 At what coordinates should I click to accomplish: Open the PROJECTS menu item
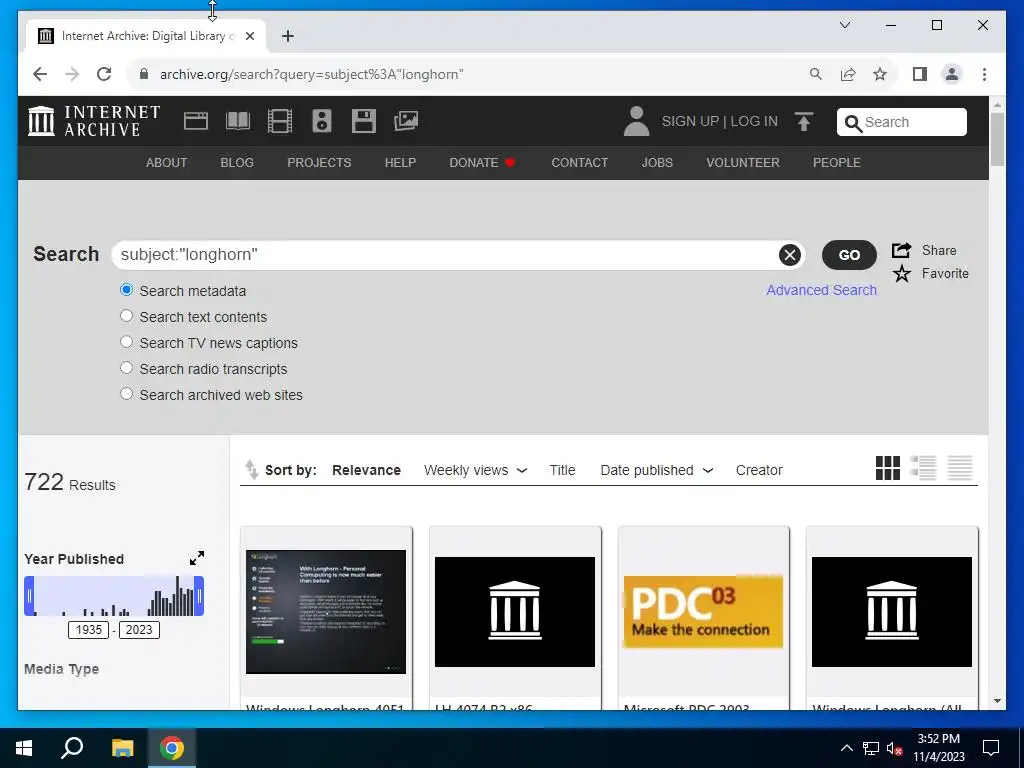point(319,163)
